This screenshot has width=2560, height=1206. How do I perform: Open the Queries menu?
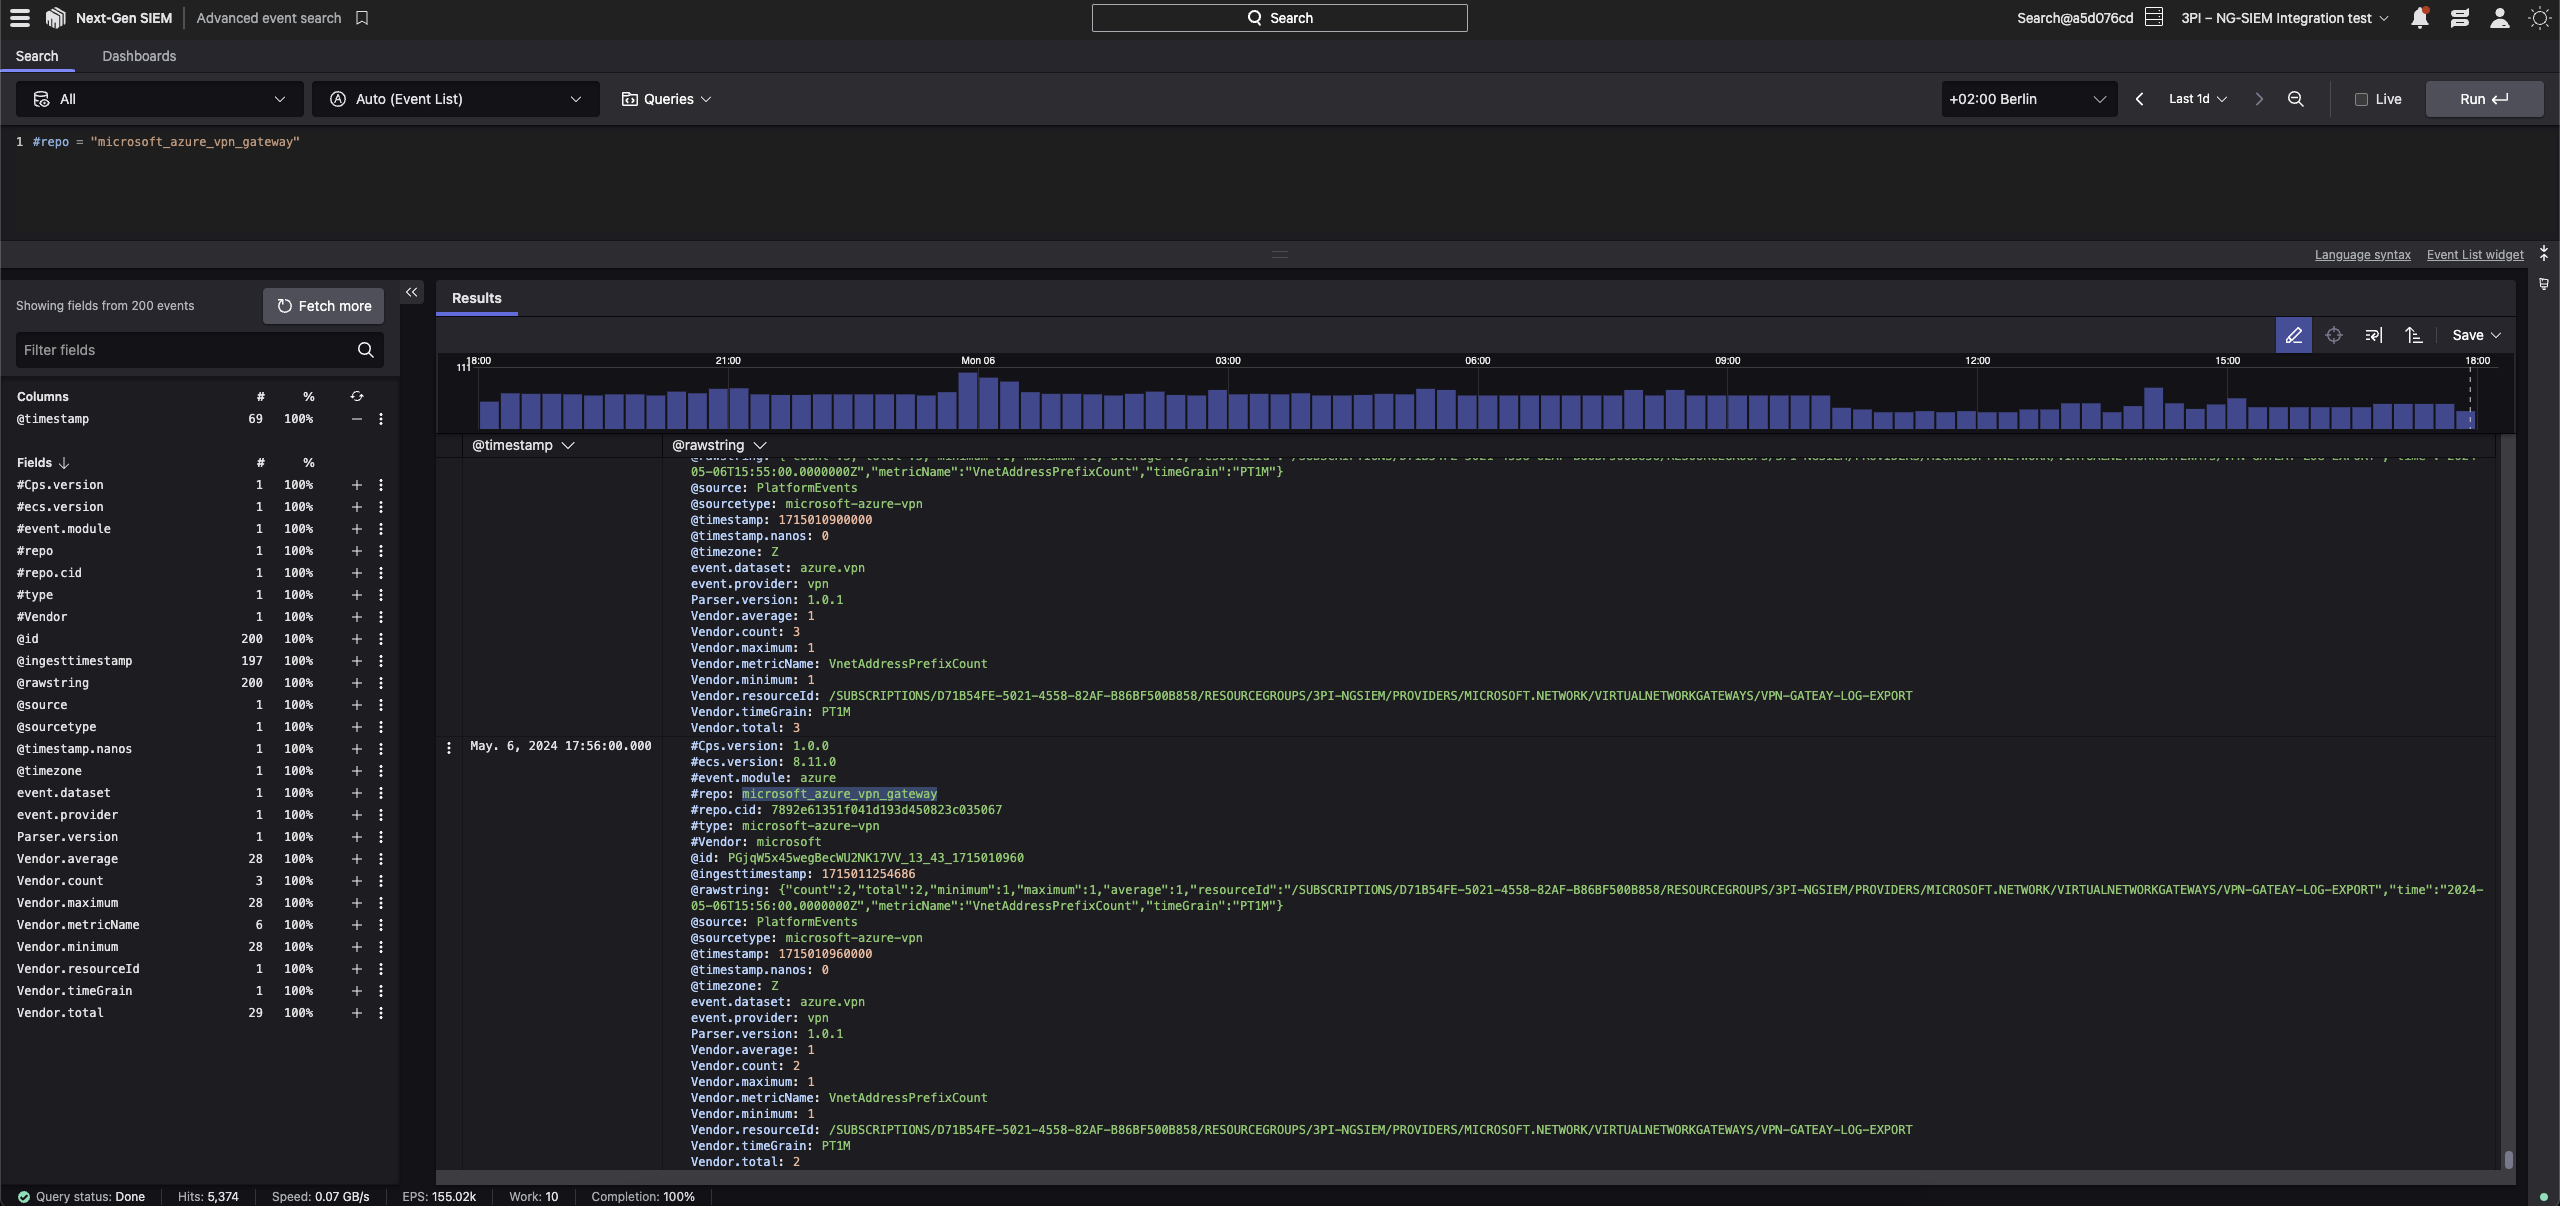pyautogui.click(x=666, y=99)
